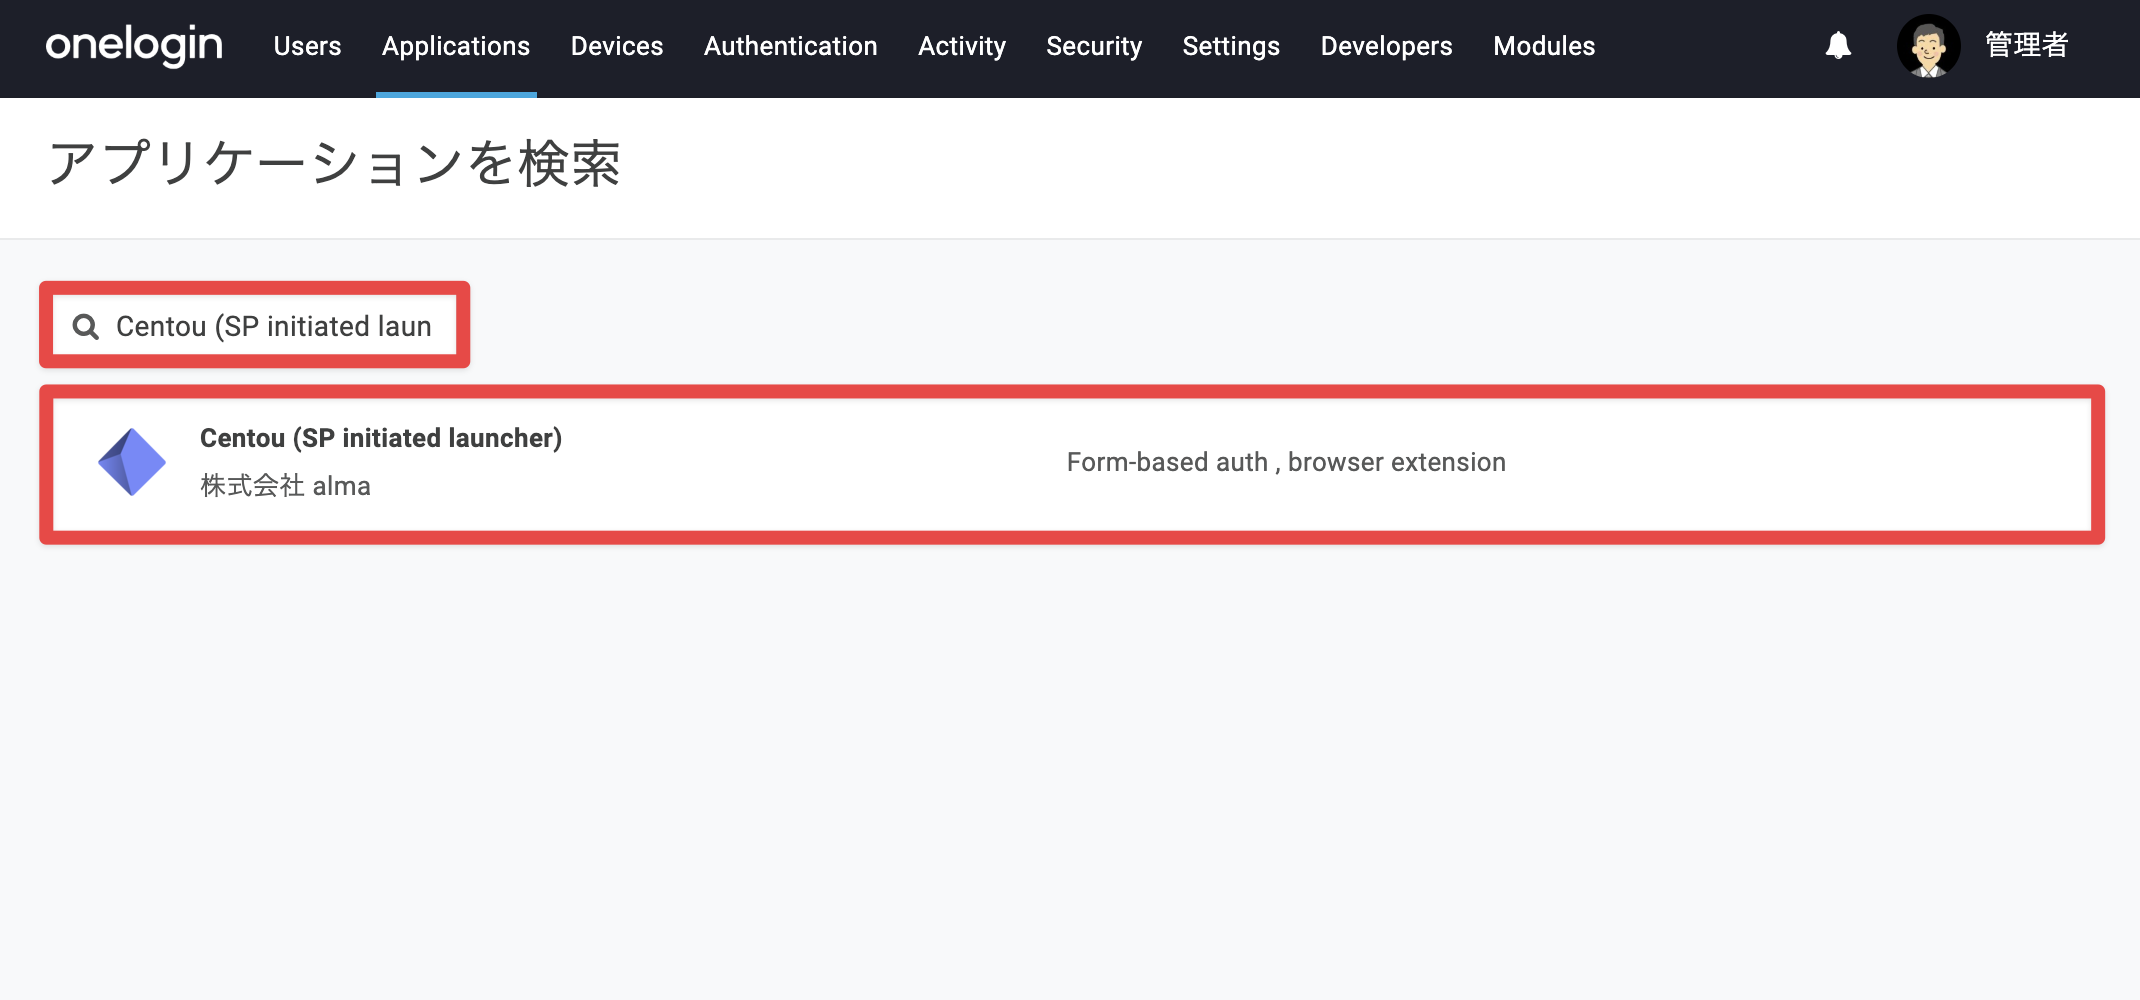Open the Developers menu
The width and height of the screenshot is (2140, 1000).
pos(1386,46)
